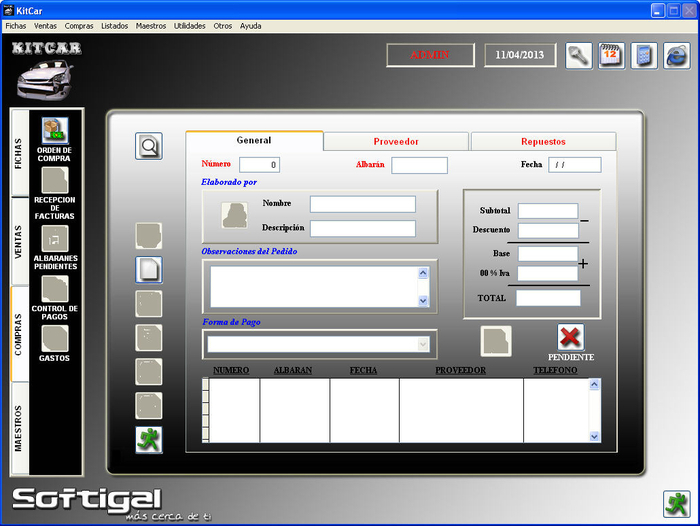
Task: Open the Listados menu
Action: [x=115, y=26]
